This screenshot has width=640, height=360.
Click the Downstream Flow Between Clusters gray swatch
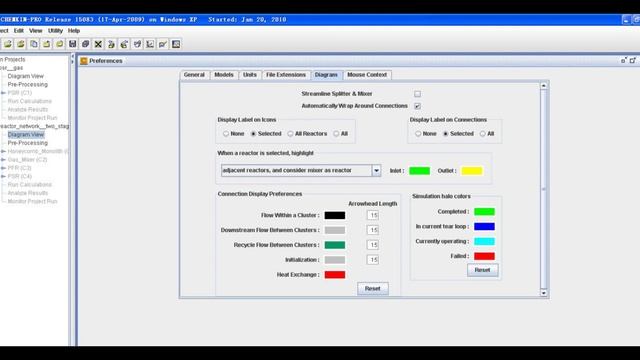point(335,230)
